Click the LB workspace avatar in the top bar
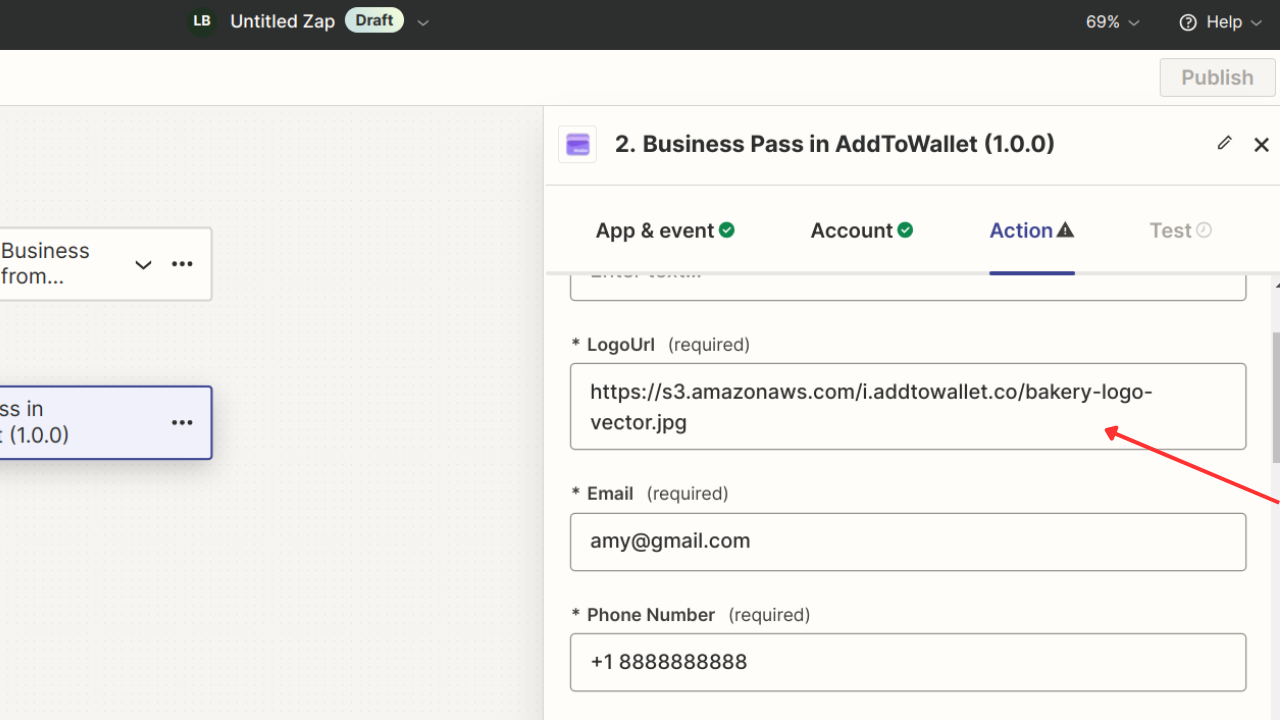 tap(201, 20)
